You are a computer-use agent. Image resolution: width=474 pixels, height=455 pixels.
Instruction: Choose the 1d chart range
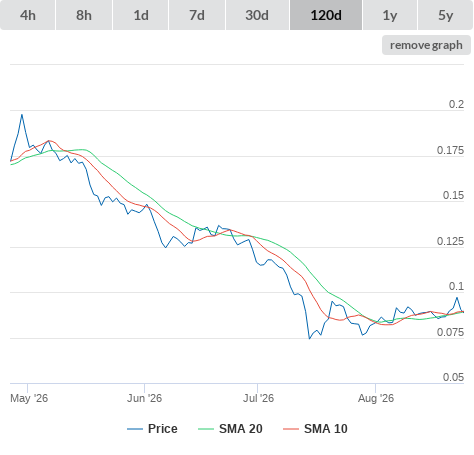tap(141, 15)
